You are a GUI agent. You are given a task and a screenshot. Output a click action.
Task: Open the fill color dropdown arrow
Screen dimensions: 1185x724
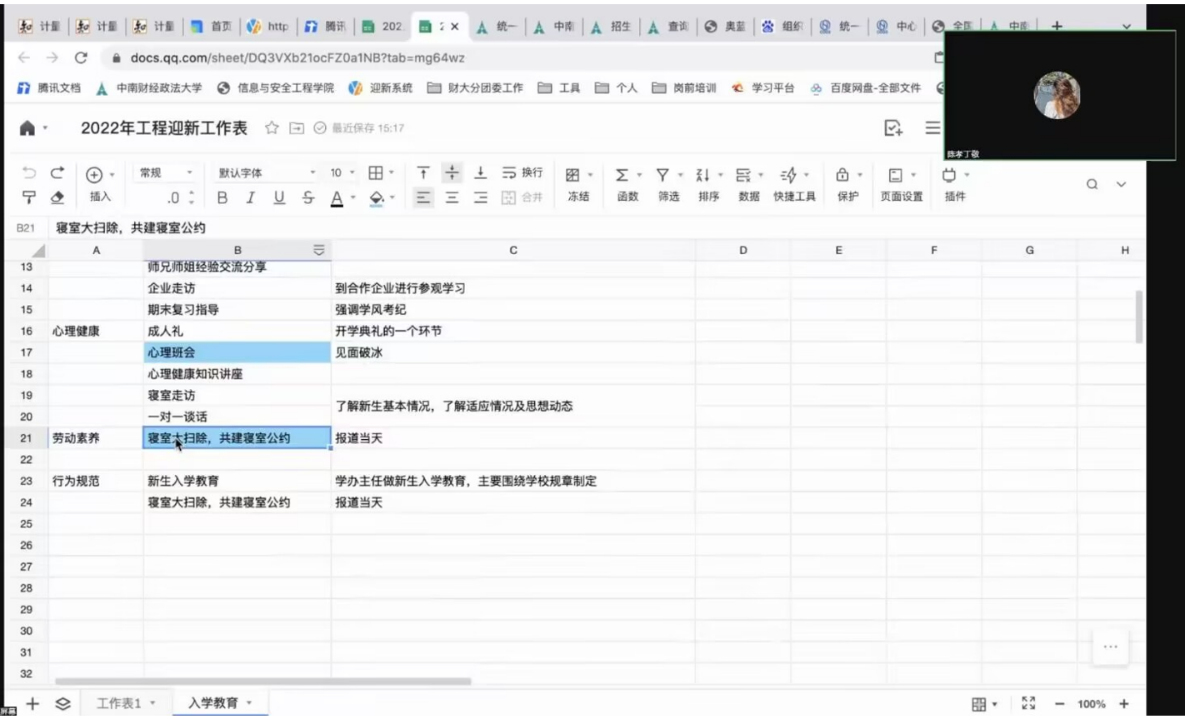(392, 198)
